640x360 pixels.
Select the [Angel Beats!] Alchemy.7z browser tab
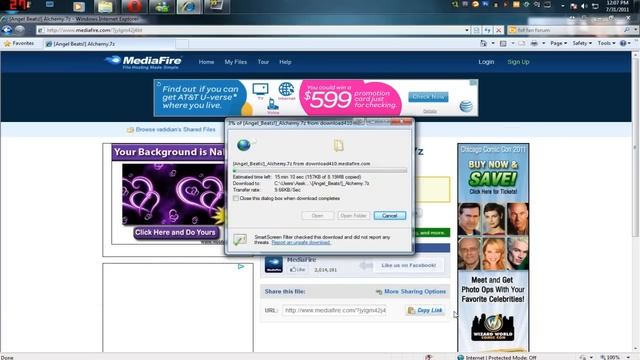pos(109,44)
